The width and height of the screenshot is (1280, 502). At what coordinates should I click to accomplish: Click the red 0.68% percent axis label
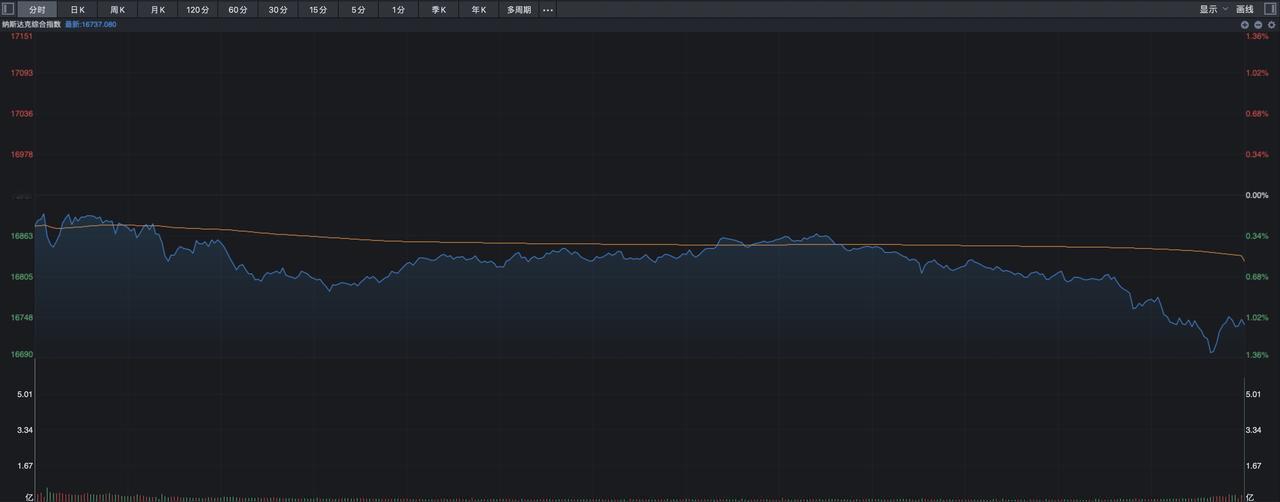coord(1256,114)
